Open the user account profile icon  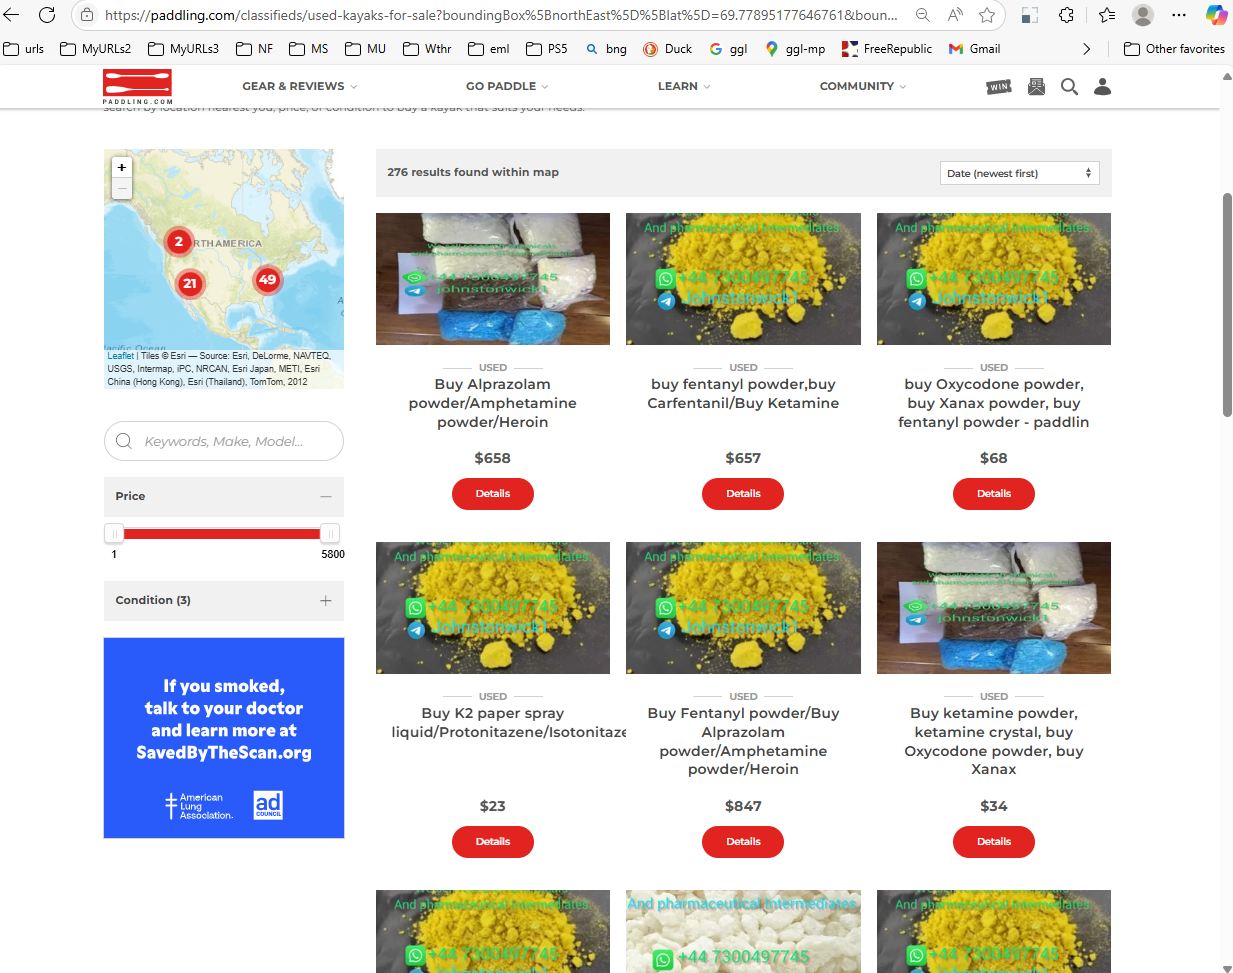[1102, 87]
